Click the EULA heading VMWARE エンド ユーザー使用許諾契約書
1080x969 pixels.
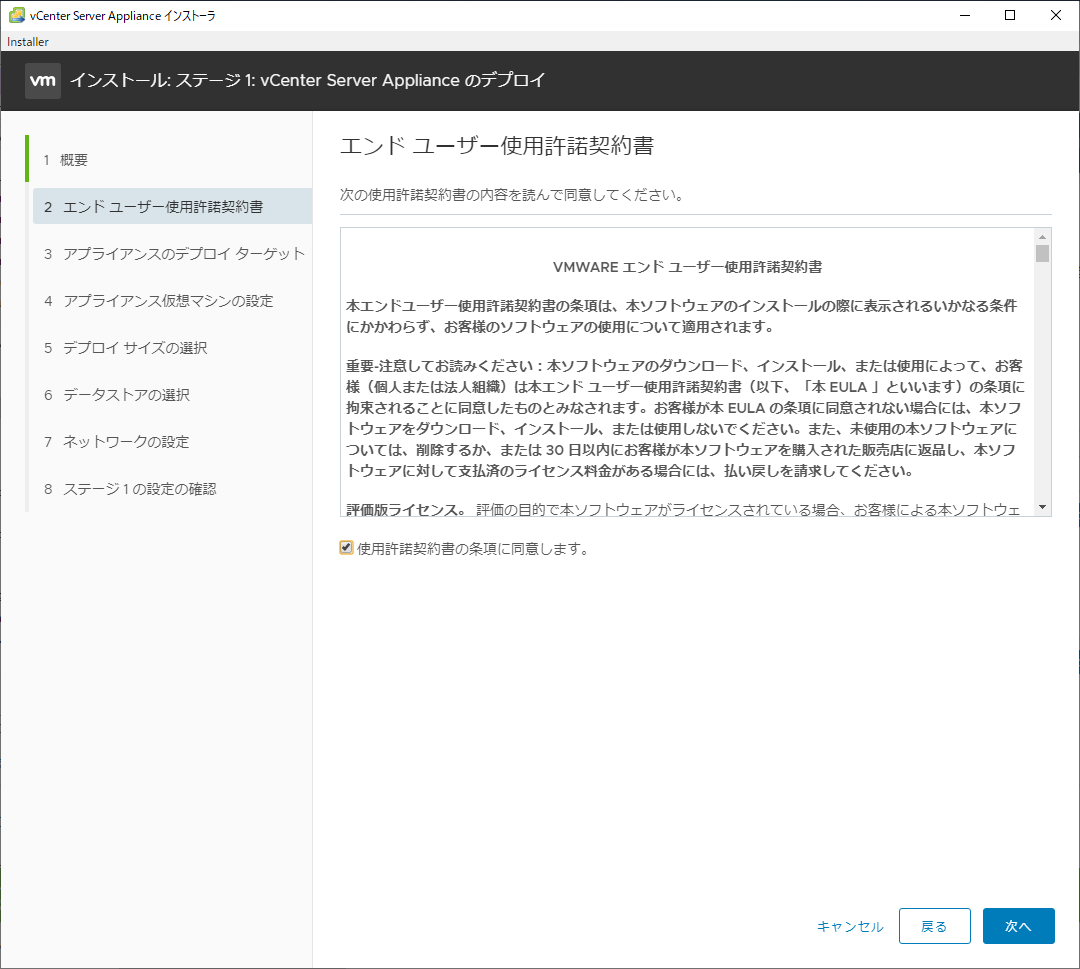pos(687,267)
